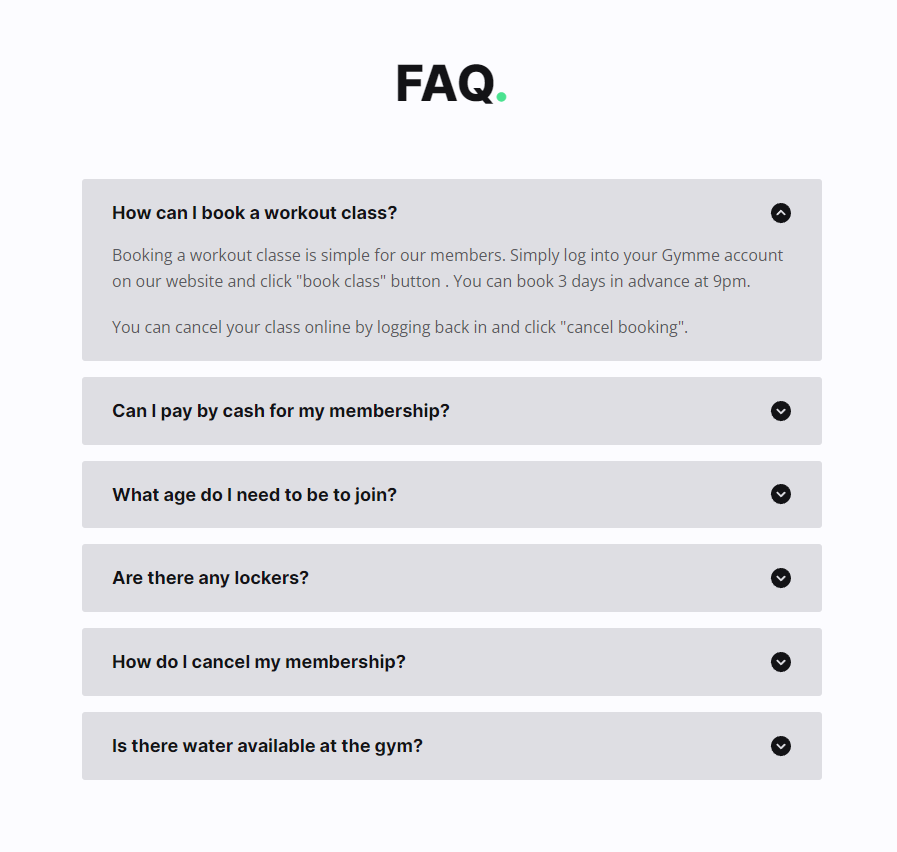Click the answer paragraph about booking a workout class
Screen dimensions: 897x852
pyautogui.click(x=447, y=268)
